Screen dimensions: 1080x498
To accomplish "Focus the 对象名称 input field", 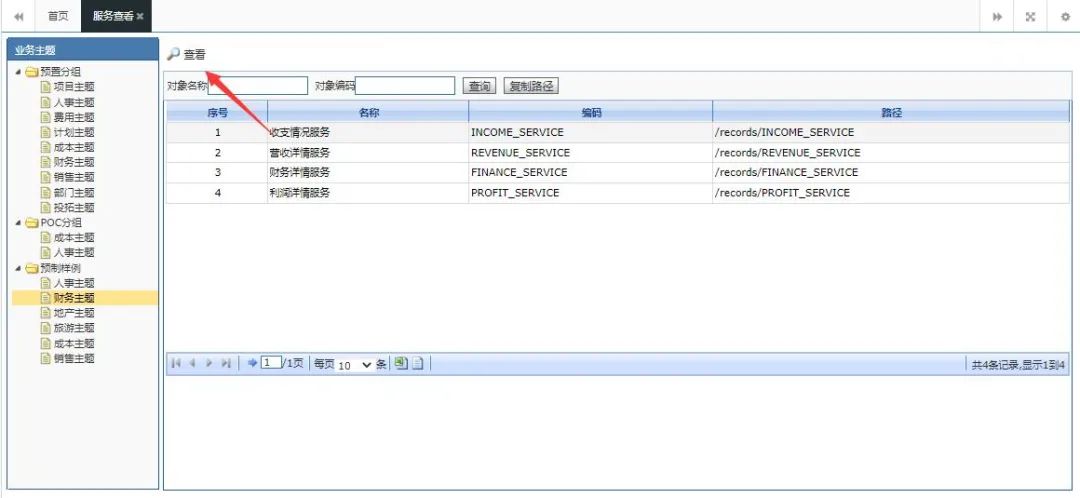I will coord(258,85).
